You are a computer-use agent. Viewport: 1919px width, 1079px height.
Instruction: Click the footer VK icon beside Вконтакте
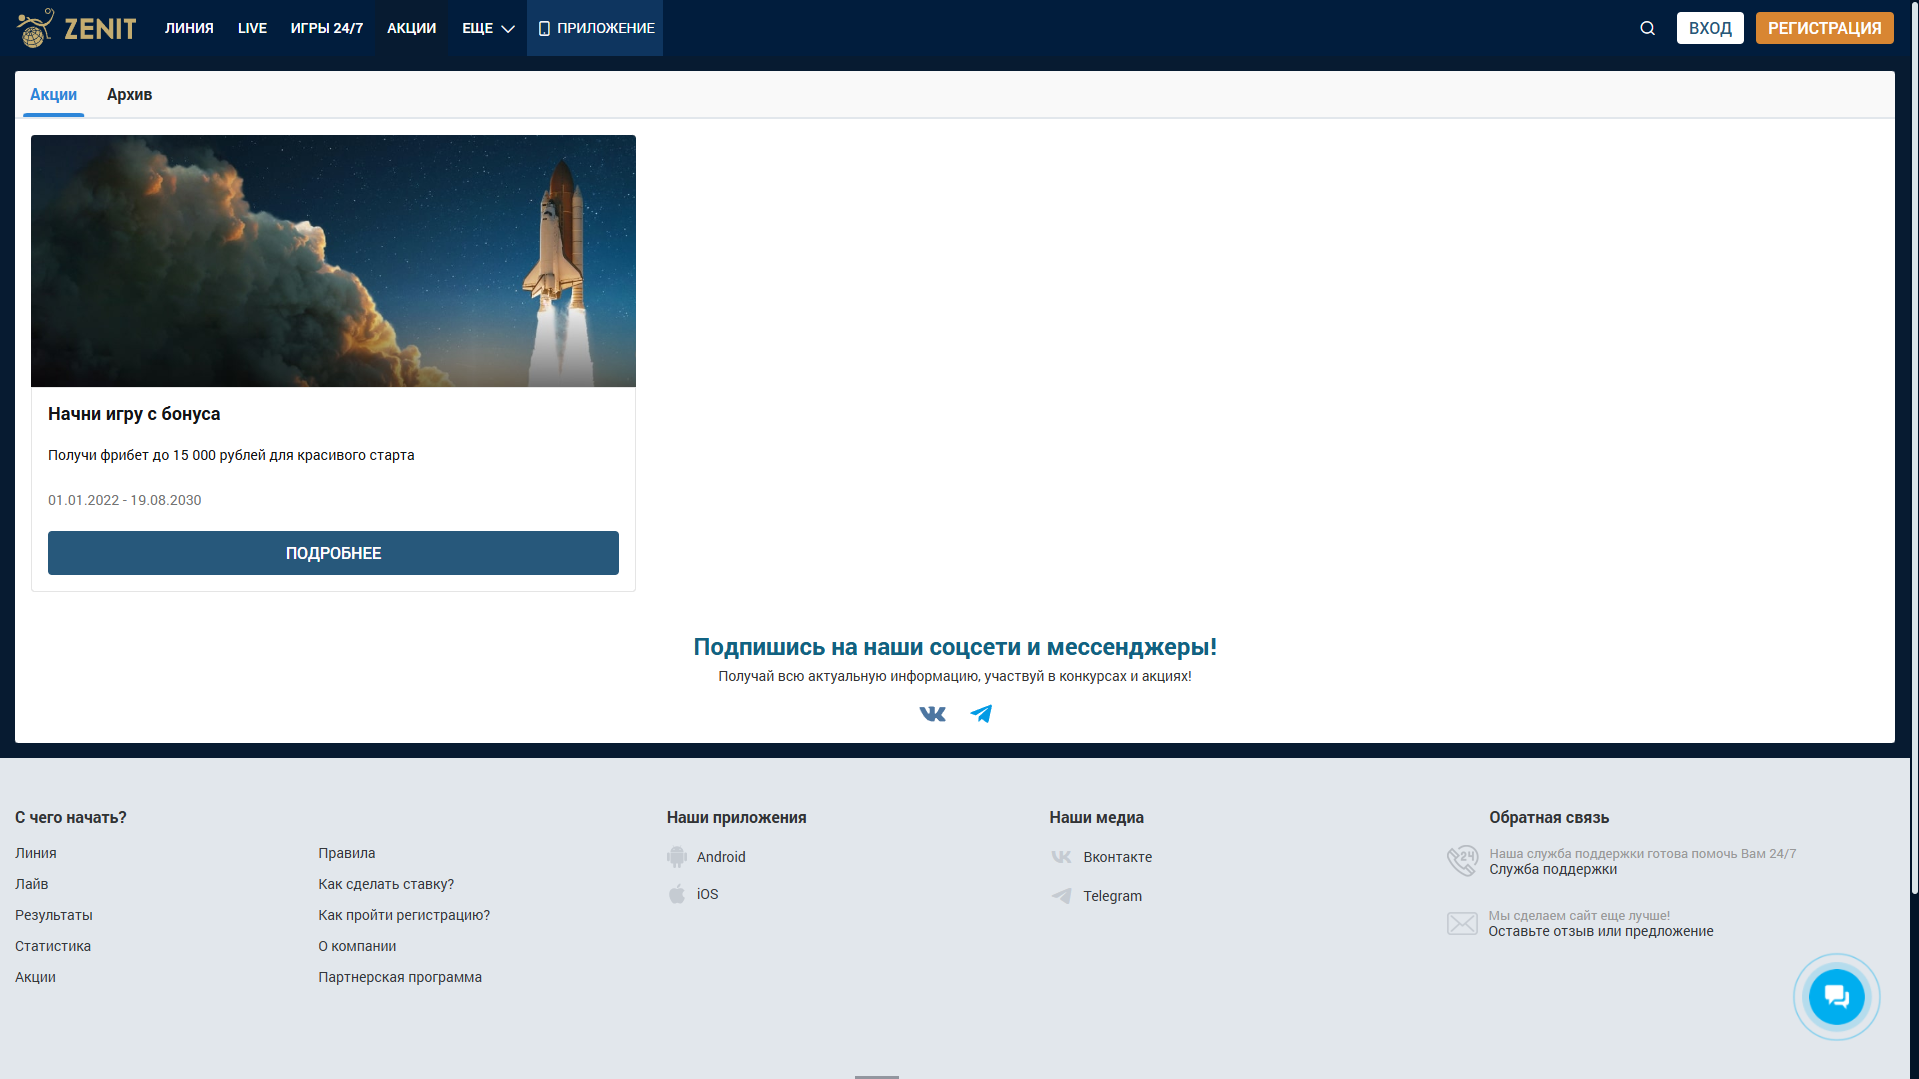point(1061,857)
